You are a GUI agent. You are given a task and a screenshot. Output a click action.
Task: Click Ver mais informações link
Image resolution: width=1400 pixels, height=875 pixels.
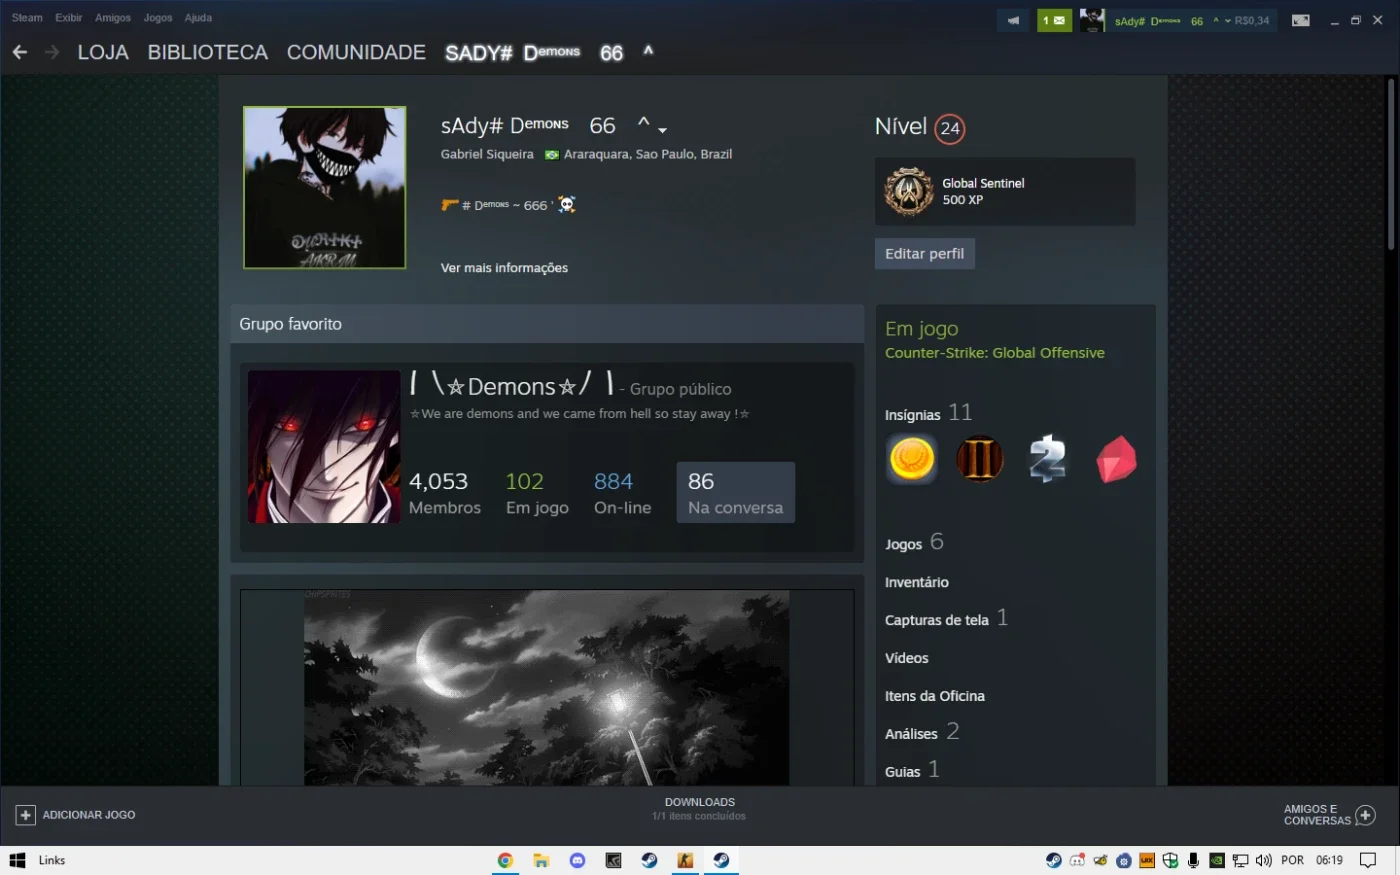click(504, 268)
